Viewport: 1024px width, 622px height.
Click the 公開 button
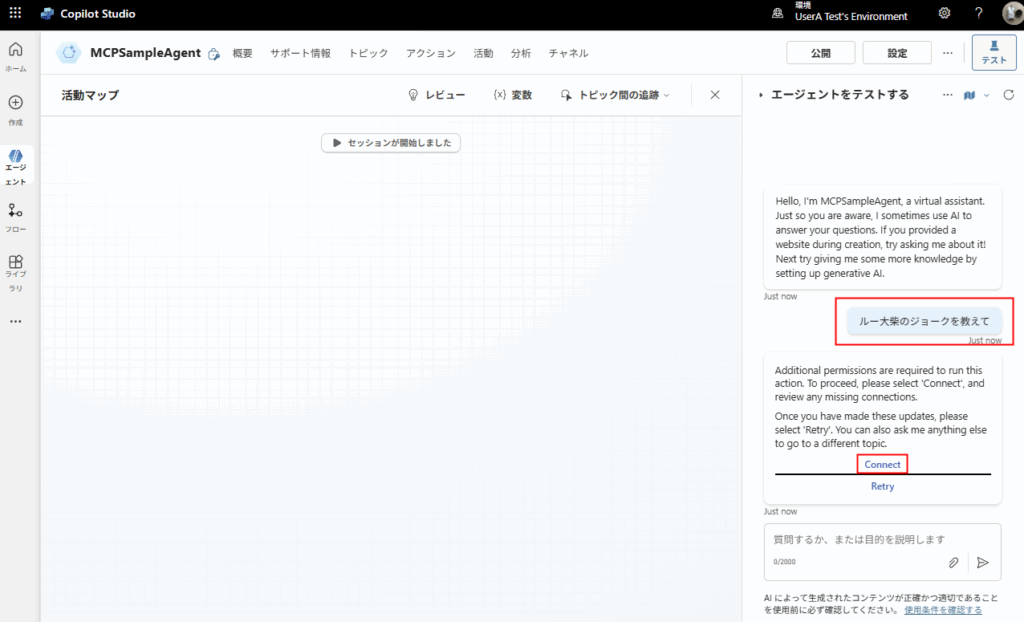[x=821, y=53]
